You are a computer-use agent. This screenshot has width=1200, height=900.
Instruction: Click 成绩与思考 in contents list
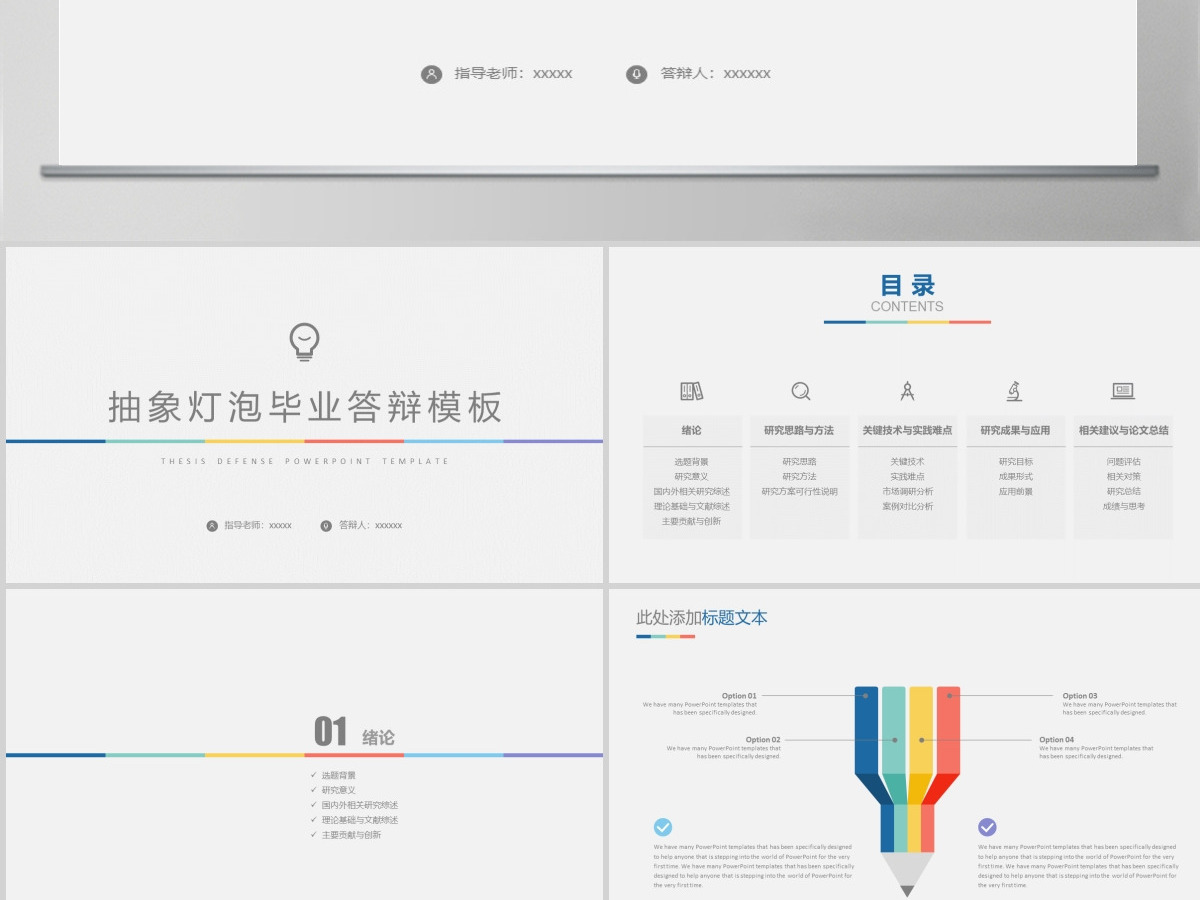point(1124,507)
